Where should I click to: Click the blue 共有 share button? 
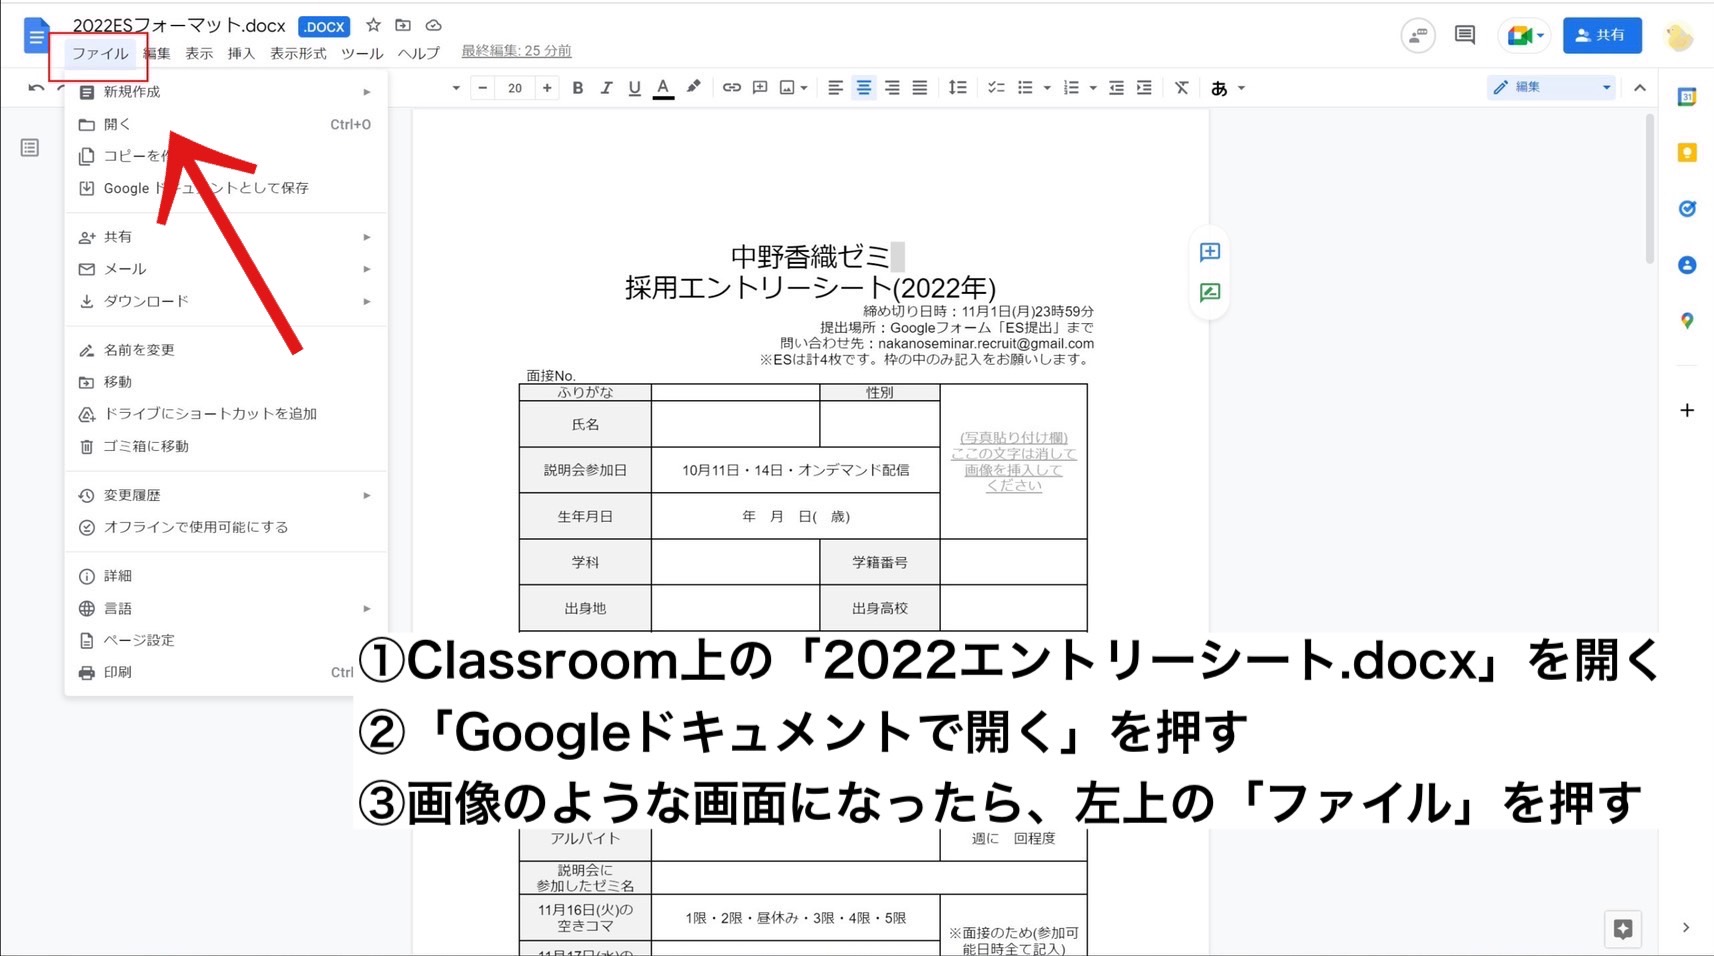pos(1602,35)
